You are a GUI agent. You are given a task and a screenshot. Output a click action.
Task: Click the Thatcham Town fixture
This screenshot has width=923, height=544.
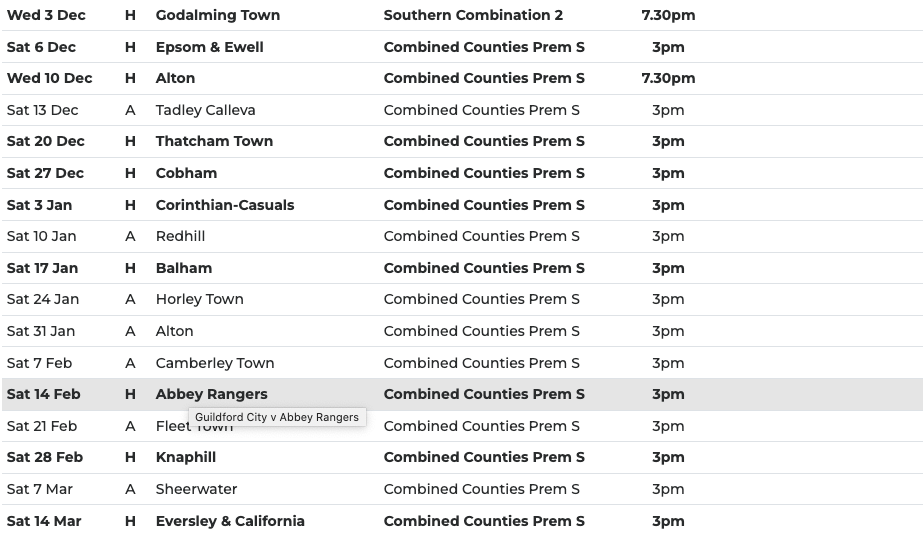[x=214, y=141]
